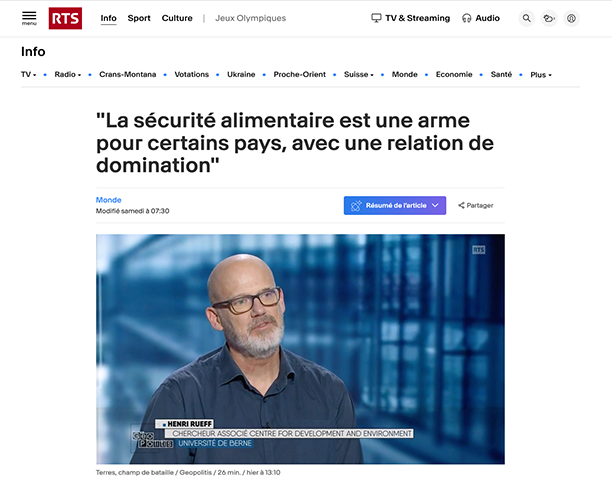Select the Sport tab
The width and height of the screenshot is (612, 482).
139,18
